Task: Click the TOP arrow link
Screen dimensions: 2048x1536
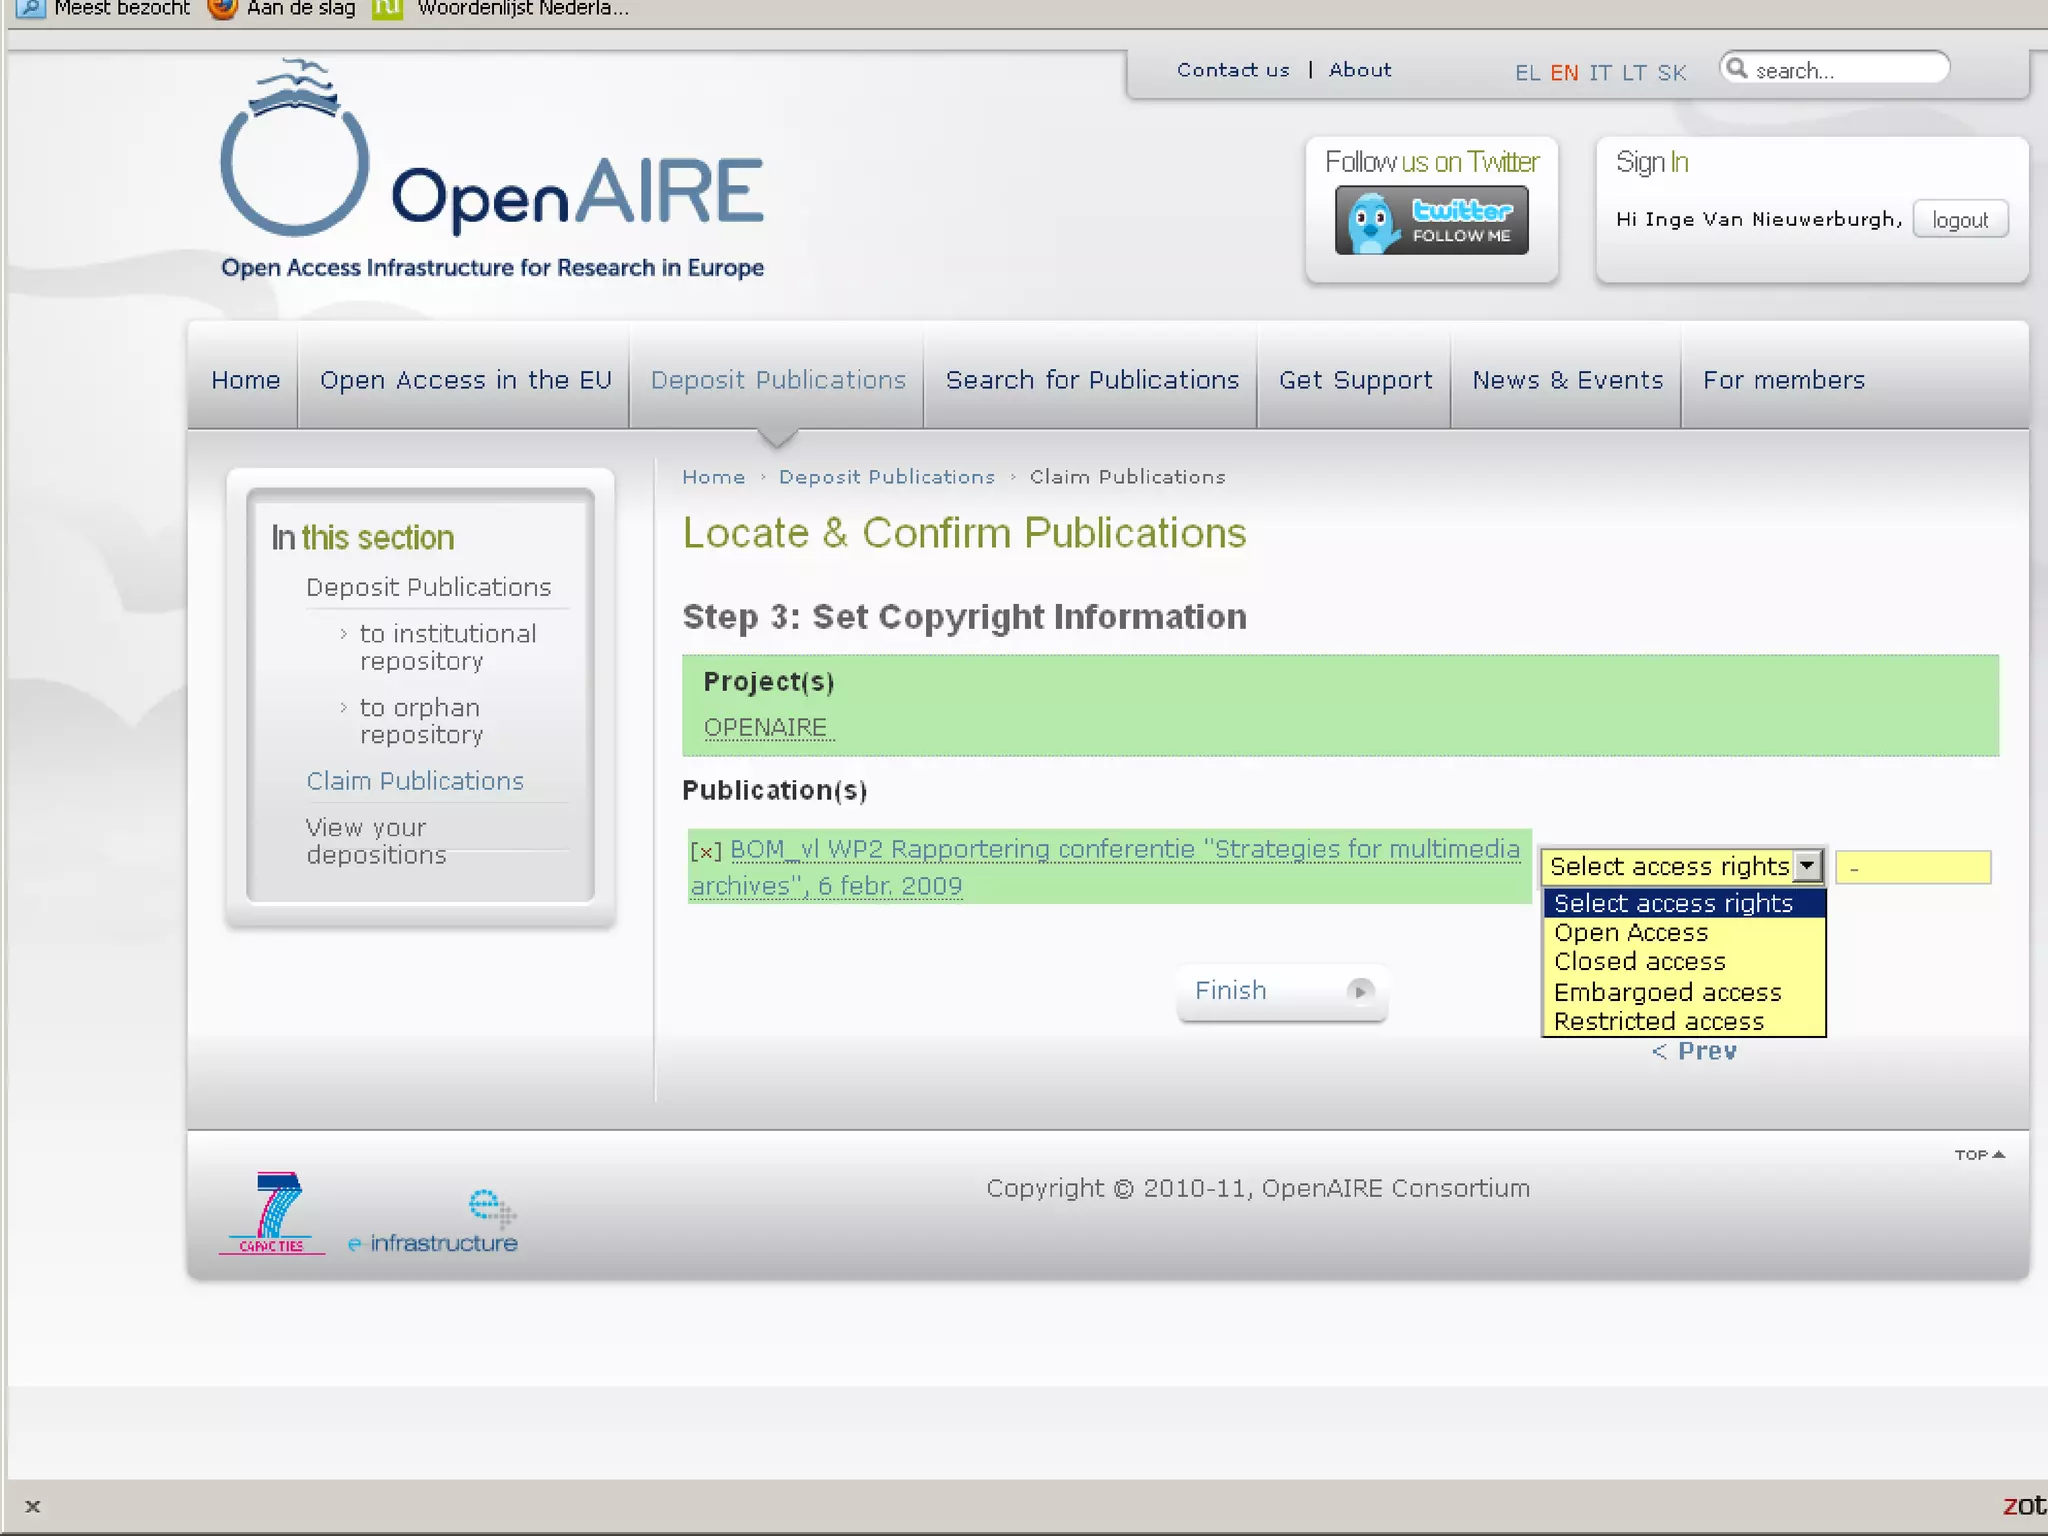Action: coord(1979,1154)
